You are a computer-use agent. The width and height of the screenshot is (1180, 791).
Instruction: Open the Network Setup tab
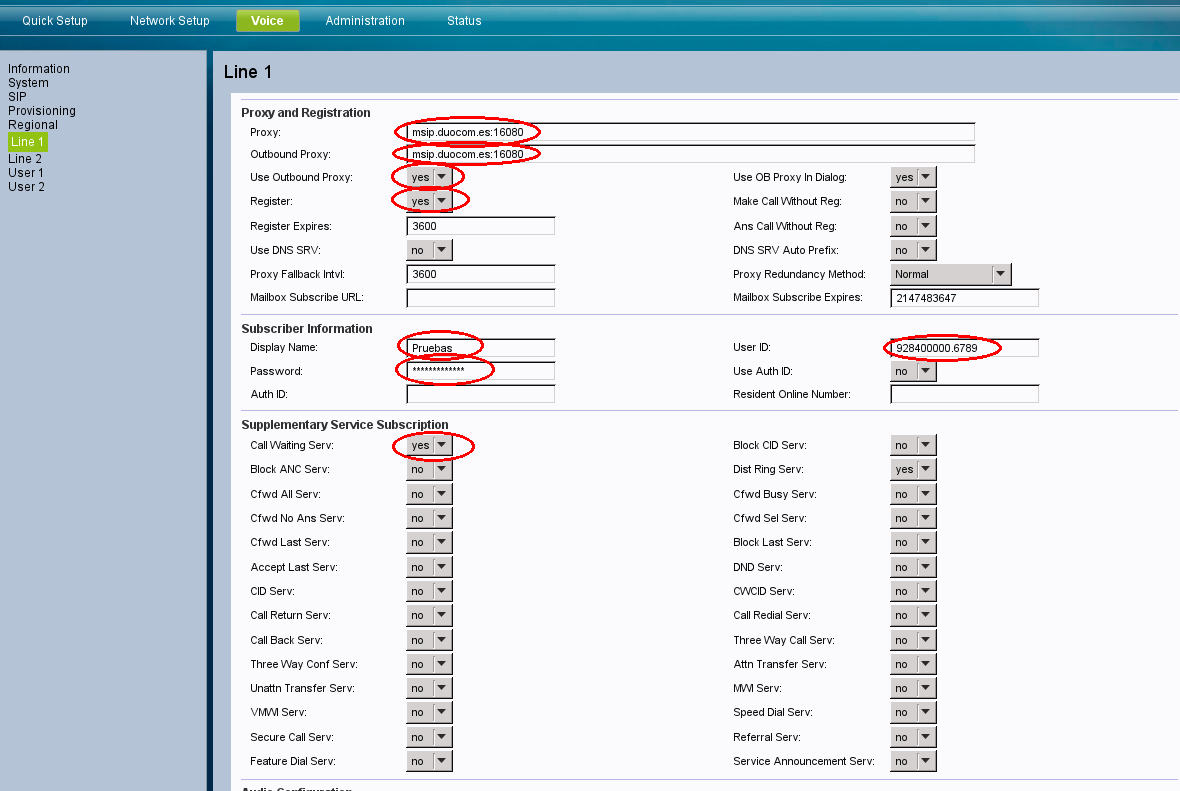170,21
